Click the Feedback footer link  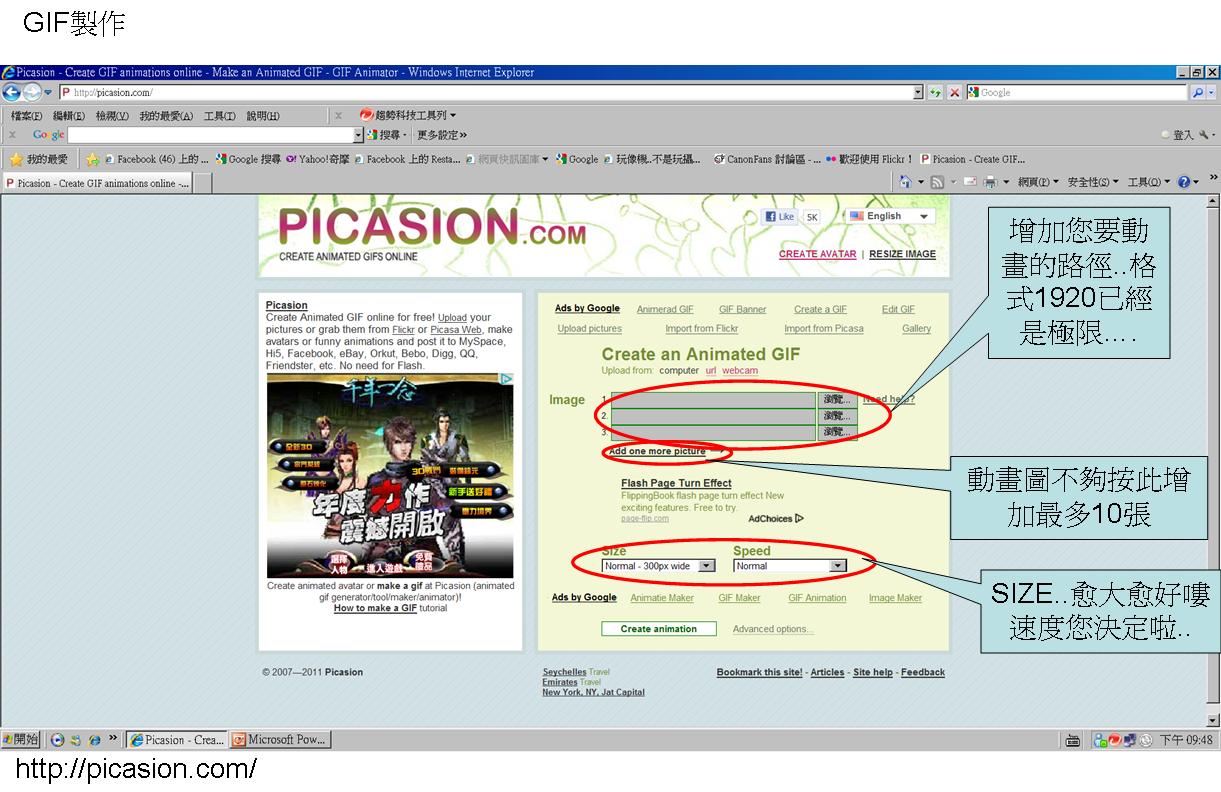point(922,672)
